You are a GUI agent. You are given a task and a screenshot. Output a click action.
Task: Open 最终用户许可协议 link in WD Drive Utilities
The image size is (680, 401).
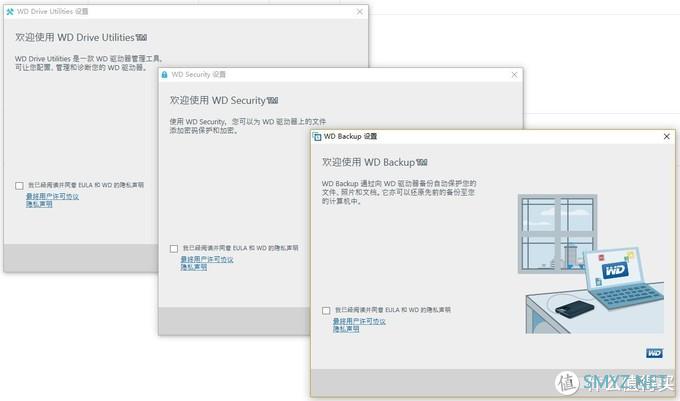tap(52, 196)
